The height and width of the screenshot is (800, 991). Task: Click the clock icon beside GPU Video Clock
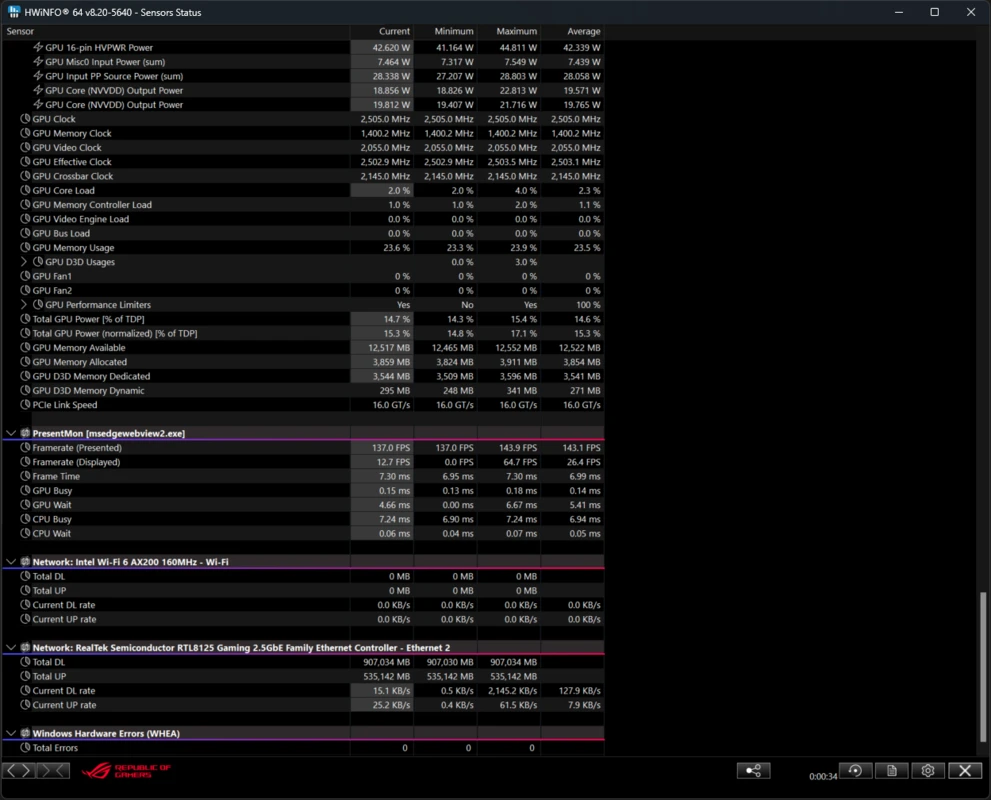25,147
